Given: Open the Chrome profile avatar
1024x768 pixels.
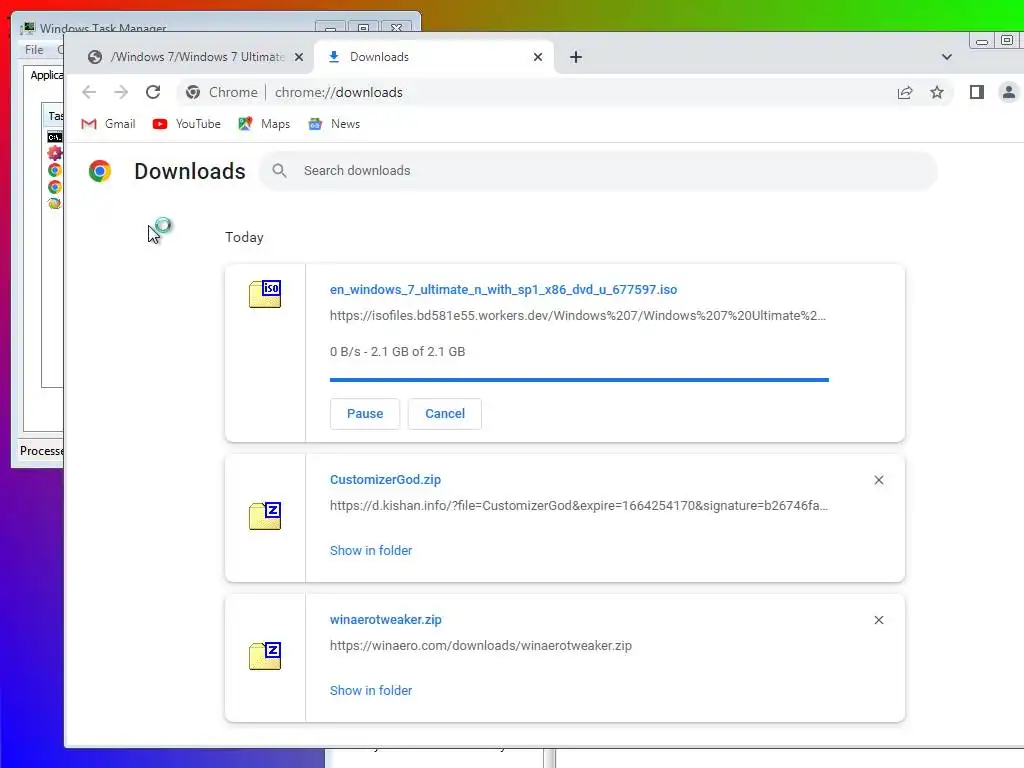Looking at the screenshot, I should tap(1008, 92).
